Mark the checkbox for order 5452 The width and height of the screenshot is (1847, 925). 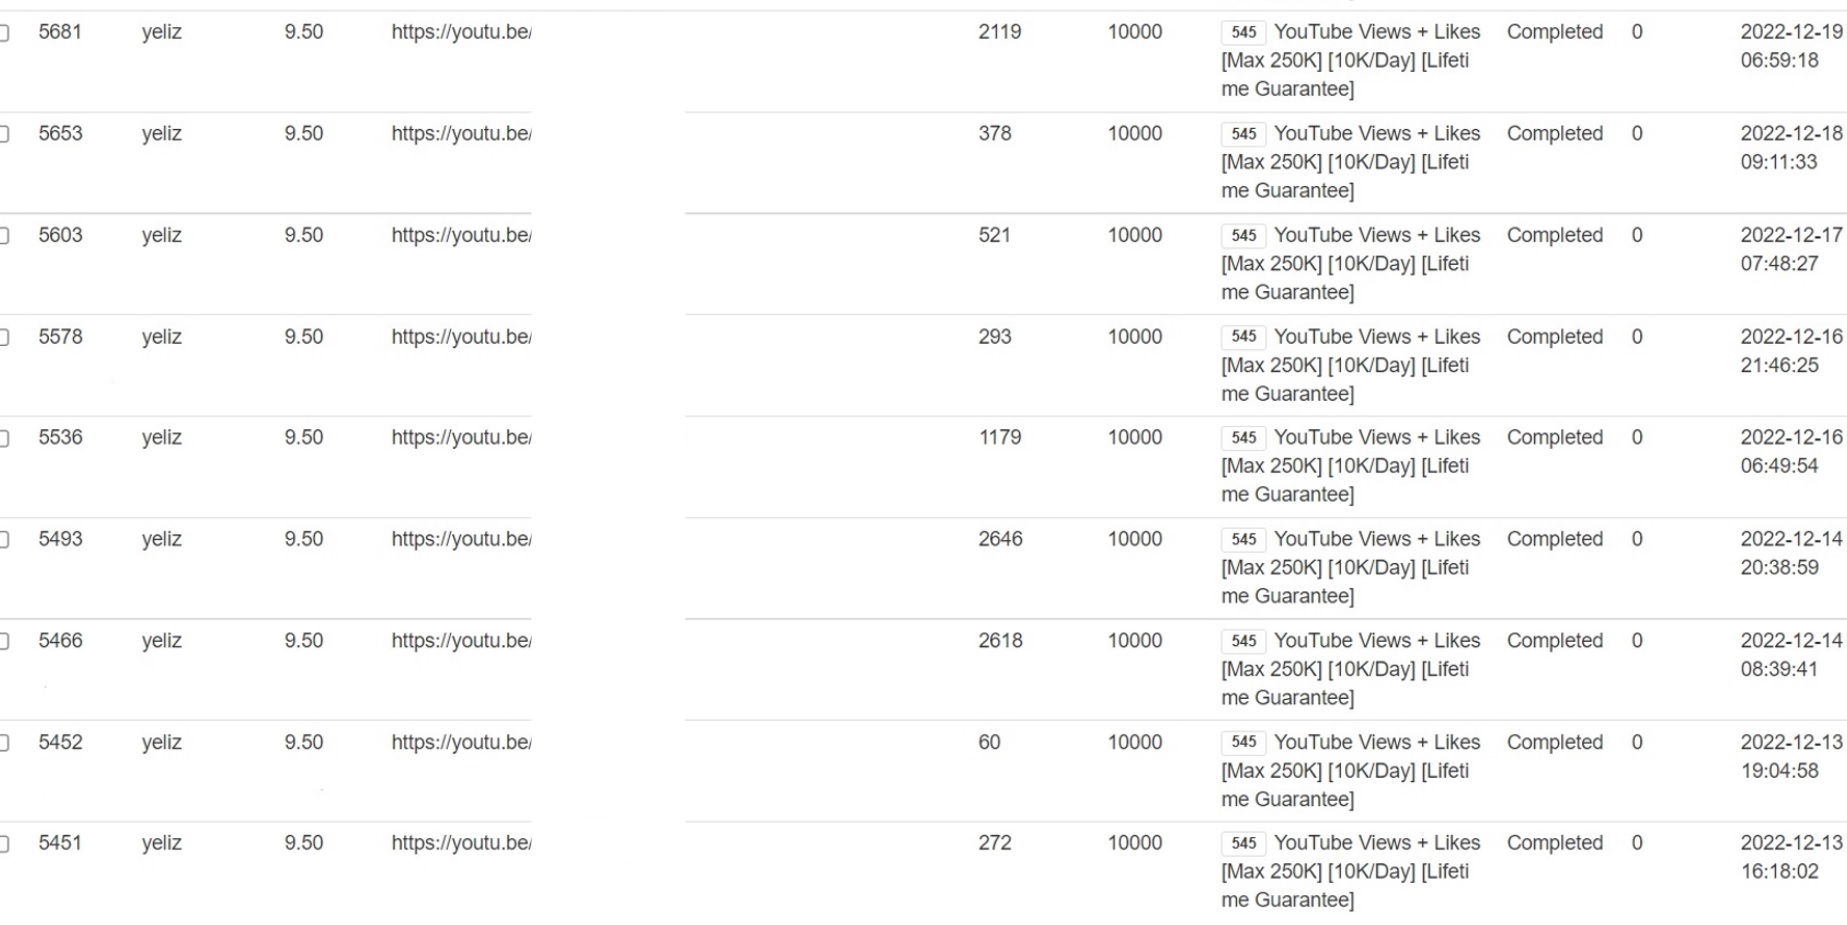click(4, 743)
